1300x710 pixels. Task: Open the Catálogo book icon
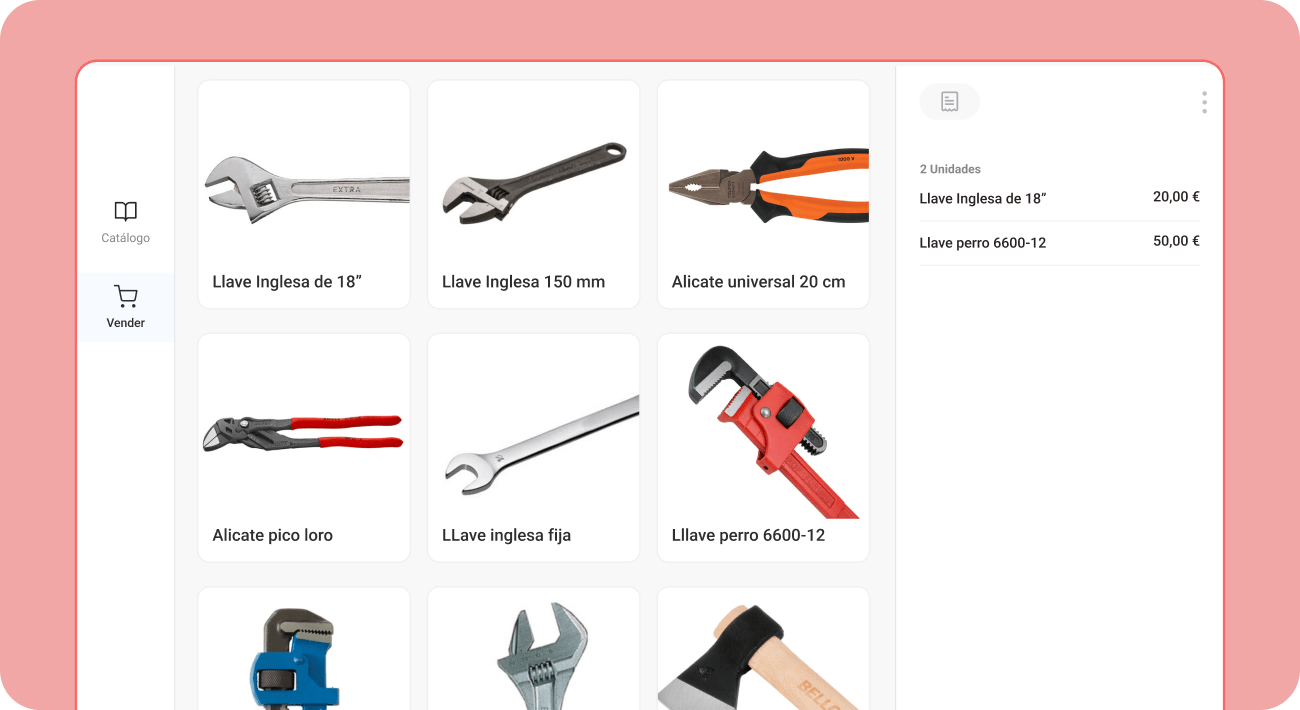125,211
